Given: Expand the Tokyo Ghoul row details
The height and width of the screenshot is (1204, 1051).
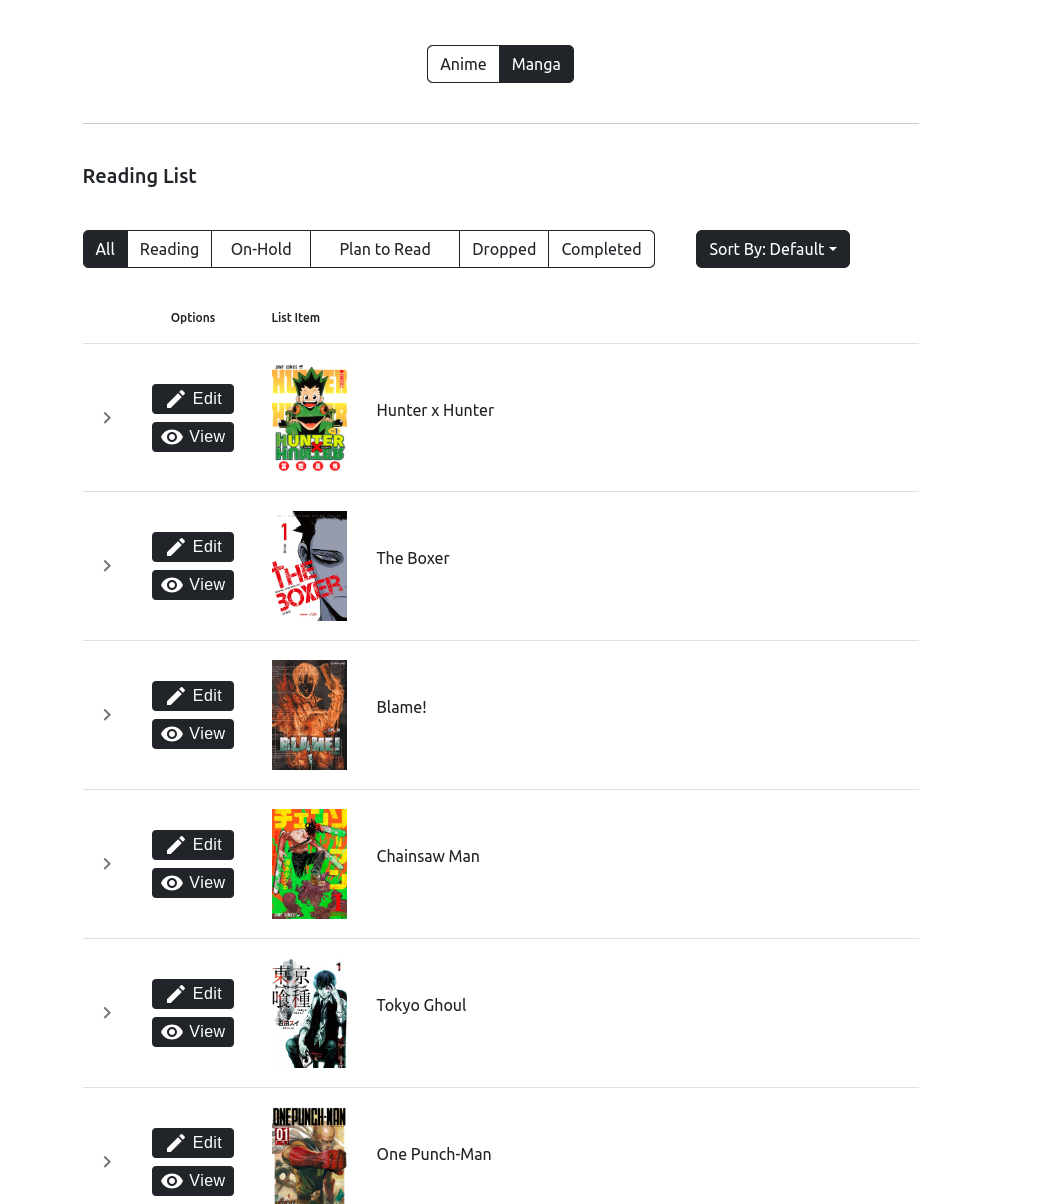Looking at the screenshot, I should [107, 1013].
